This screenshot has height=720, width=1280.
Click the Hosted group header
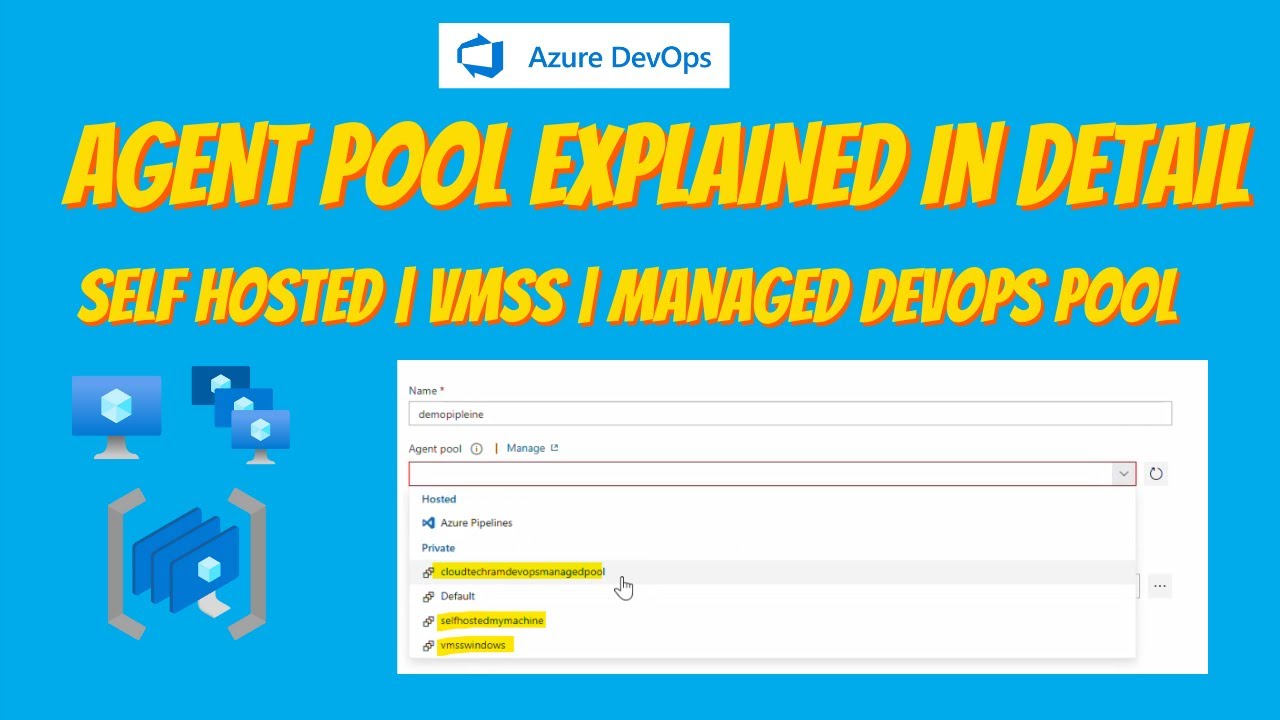click(x=439, y=499)
